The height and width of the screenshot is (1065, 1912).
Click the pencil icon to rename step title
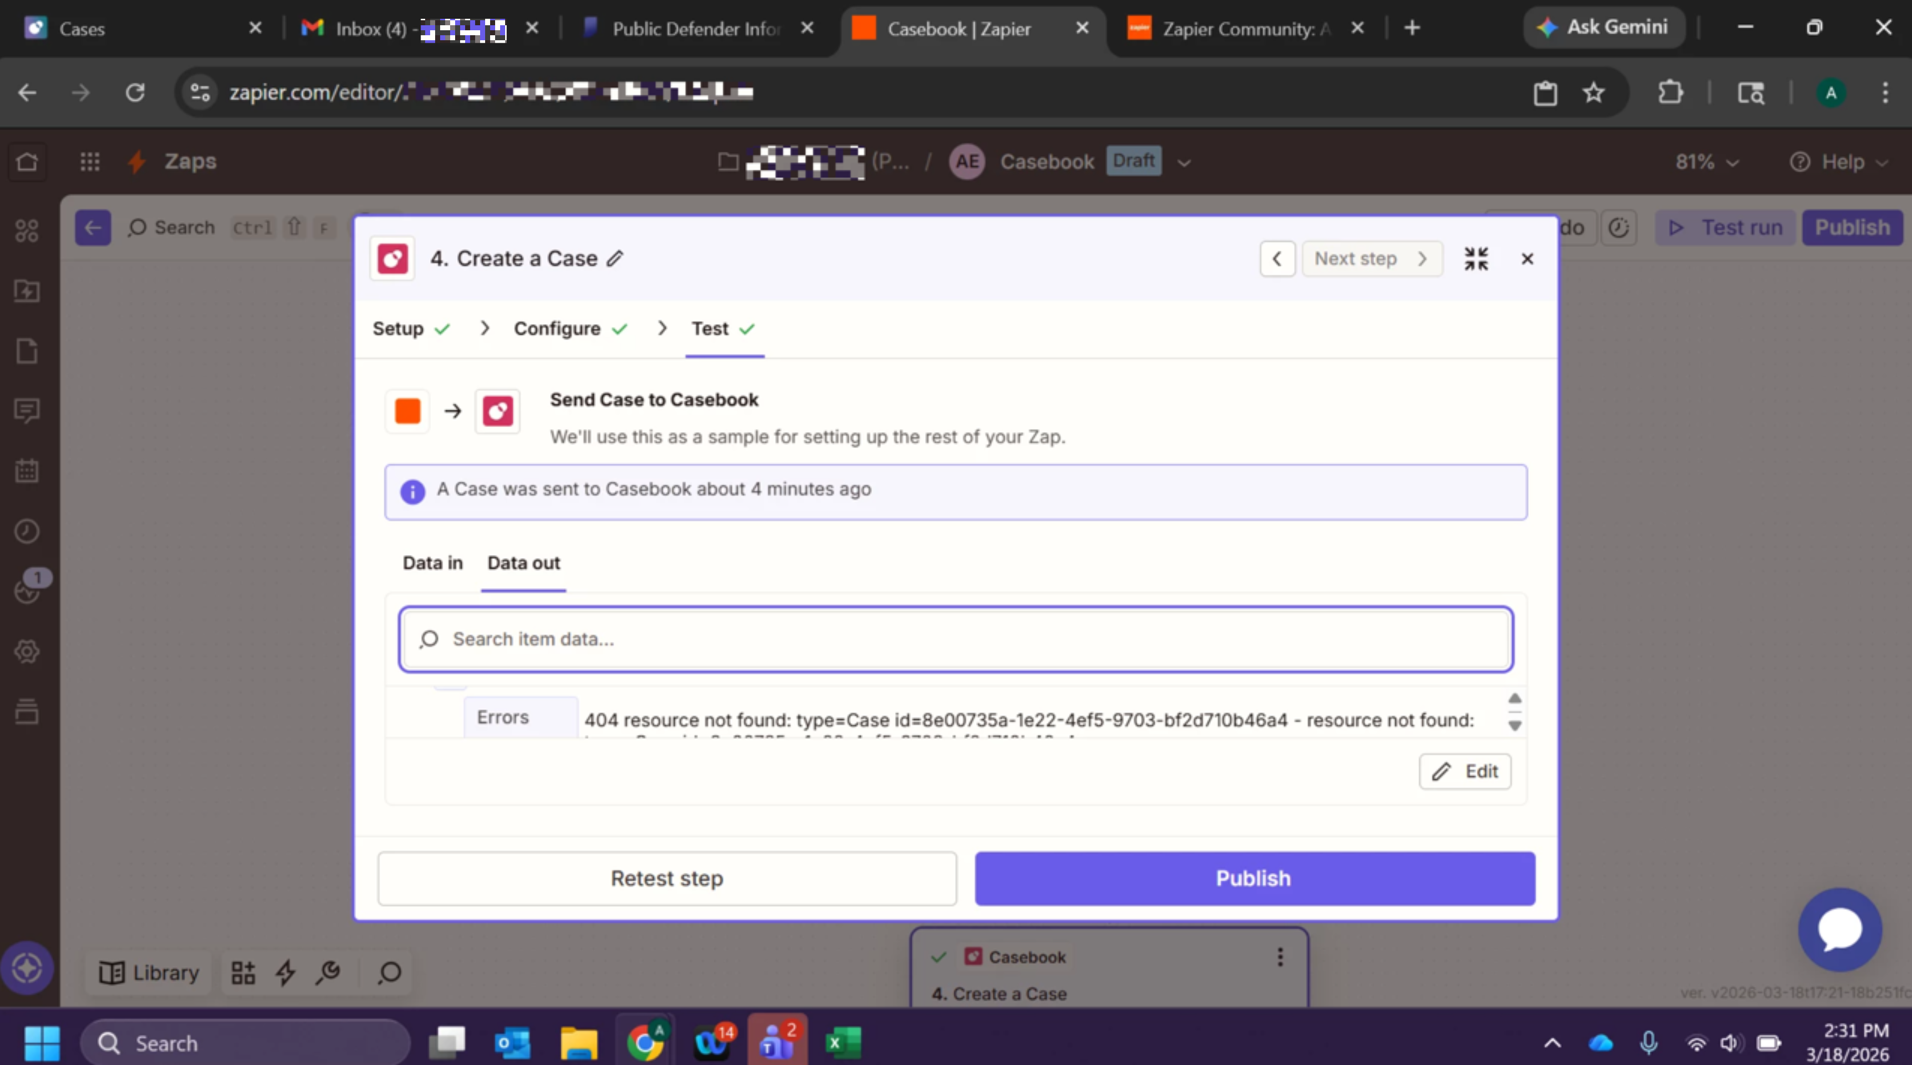click(615, 259)
